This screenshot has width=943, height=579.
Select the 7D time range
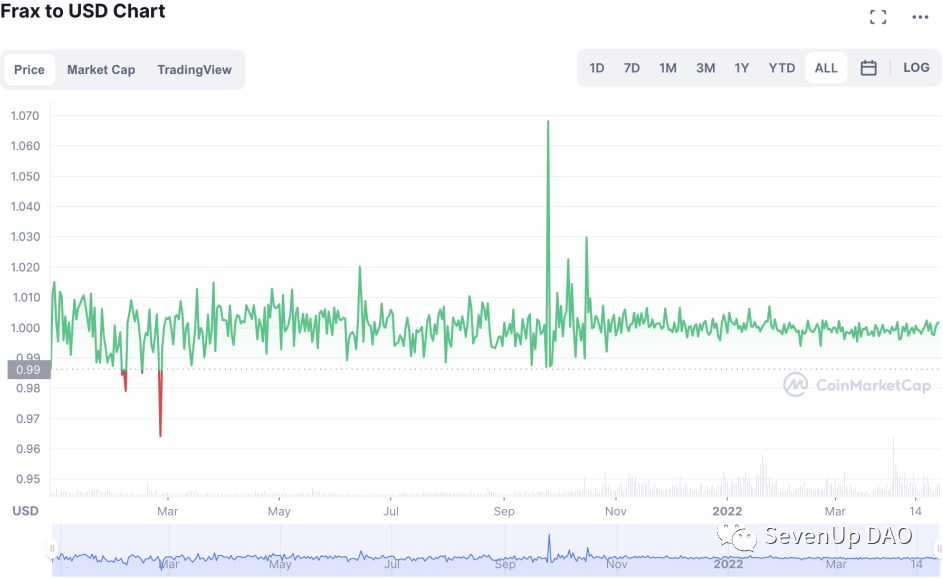coord(632,68)
